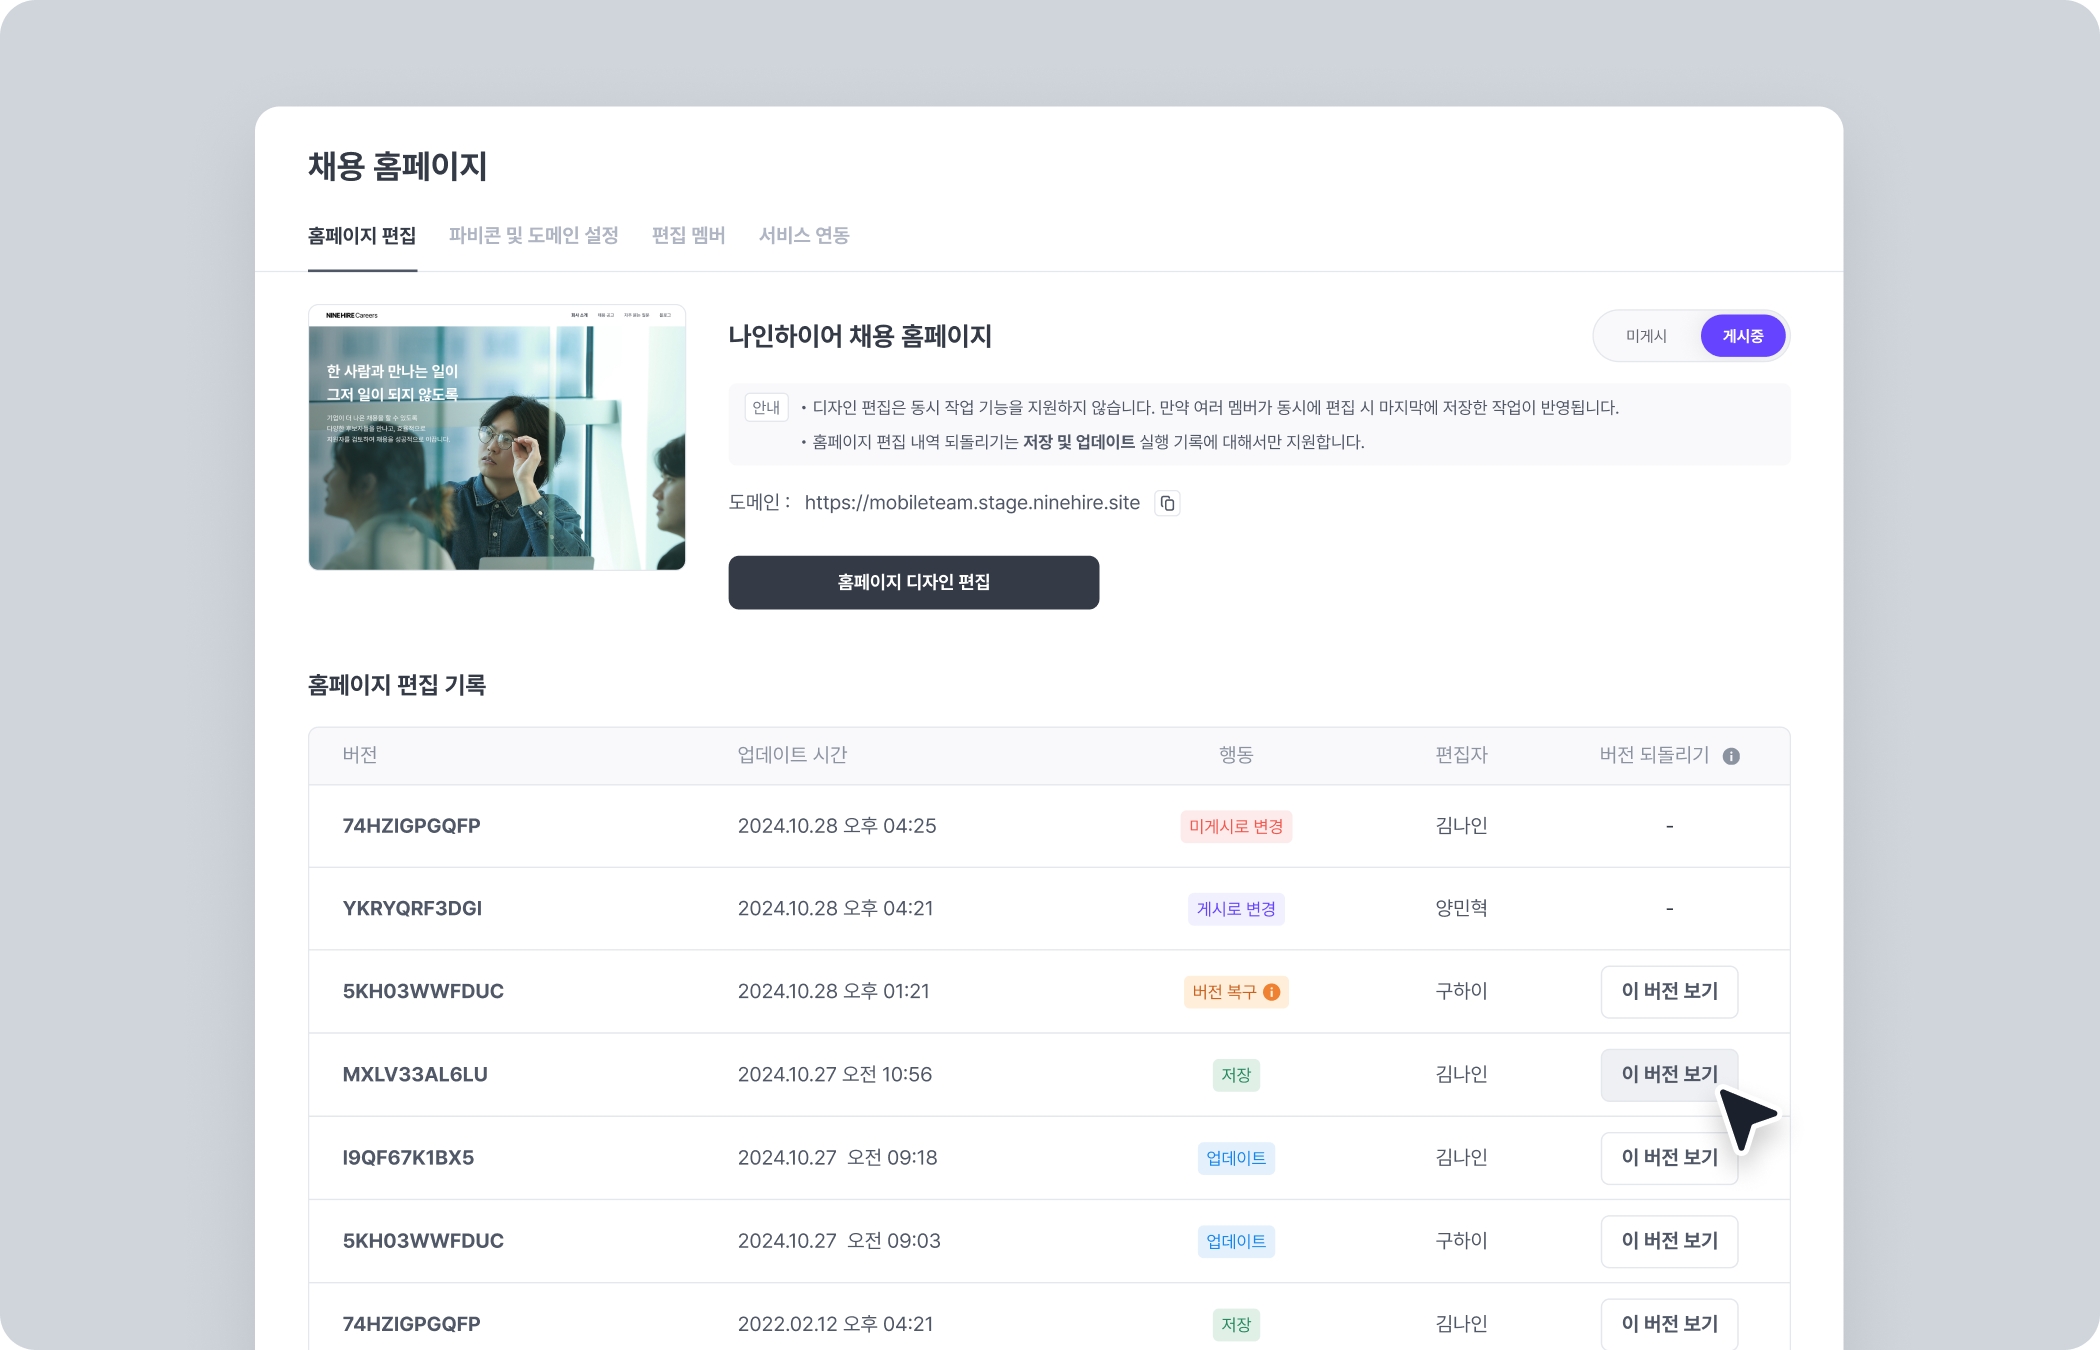Click 이 버전 보기 for 2022.02.12 row
The height and width of the screenshot is (1350, 2100).
point(1668,1323)
